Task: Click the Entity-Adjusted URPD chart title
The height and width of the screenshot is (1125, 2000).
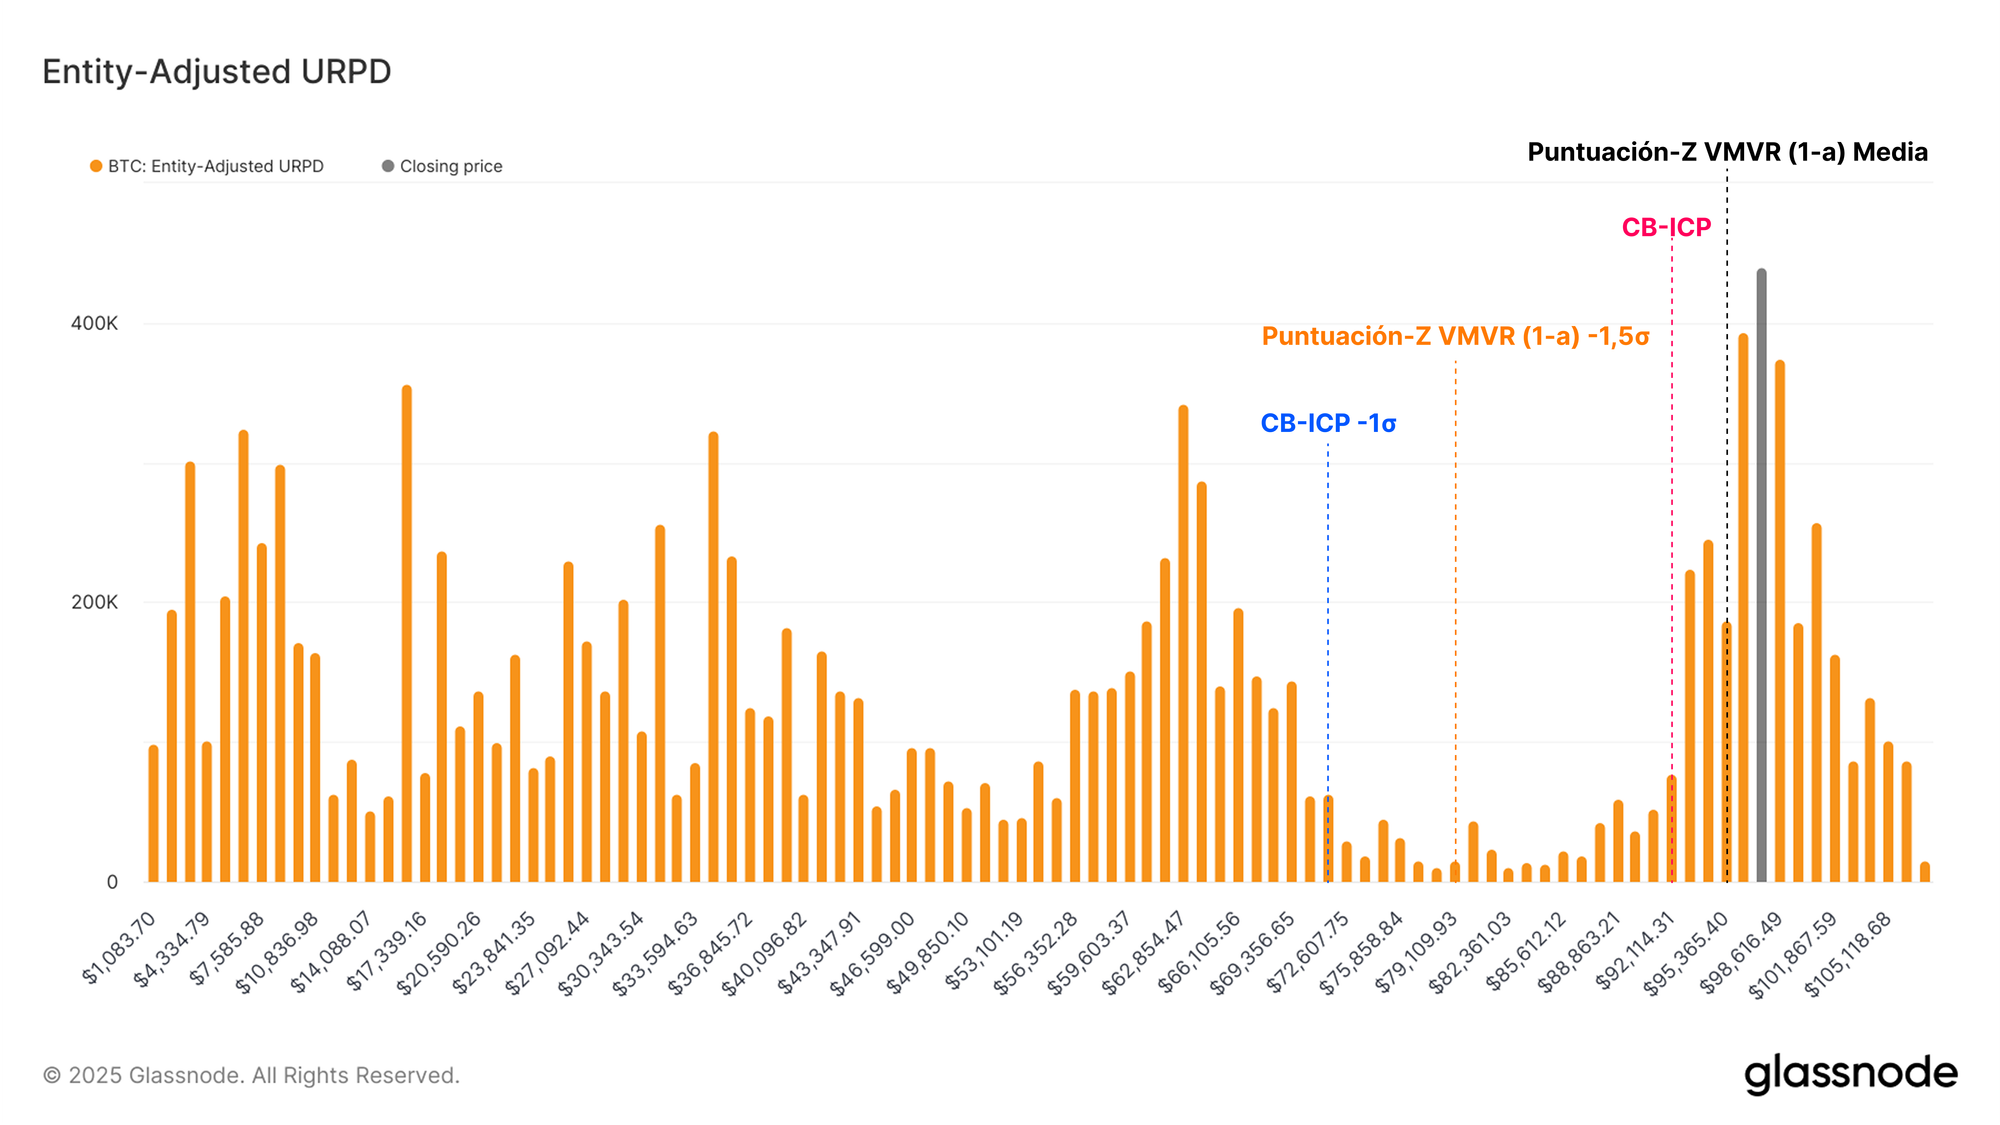Action: tap(217, 72)
